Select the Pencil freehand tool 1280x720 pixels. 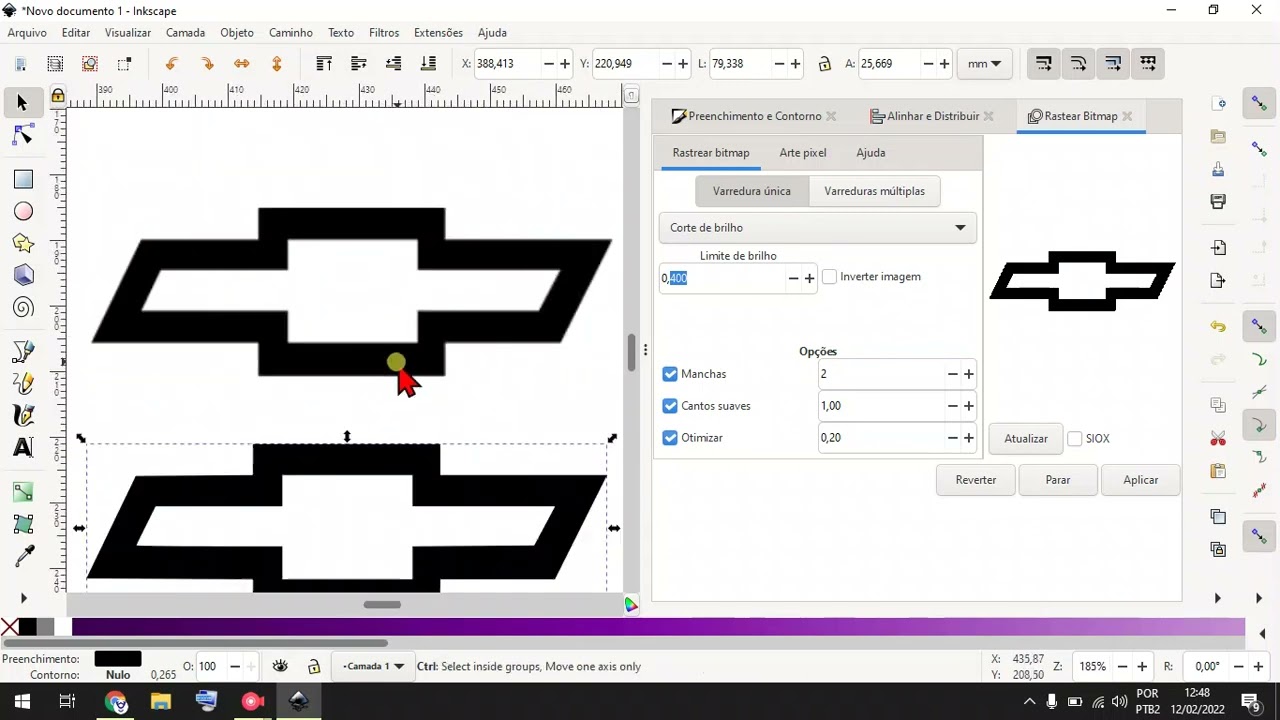coord(23,383)
